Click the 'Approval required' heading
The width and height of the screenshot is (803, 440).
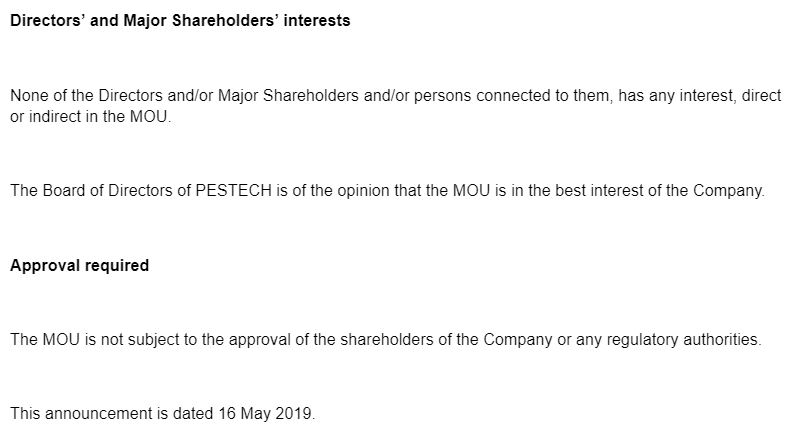coord(79,265)
